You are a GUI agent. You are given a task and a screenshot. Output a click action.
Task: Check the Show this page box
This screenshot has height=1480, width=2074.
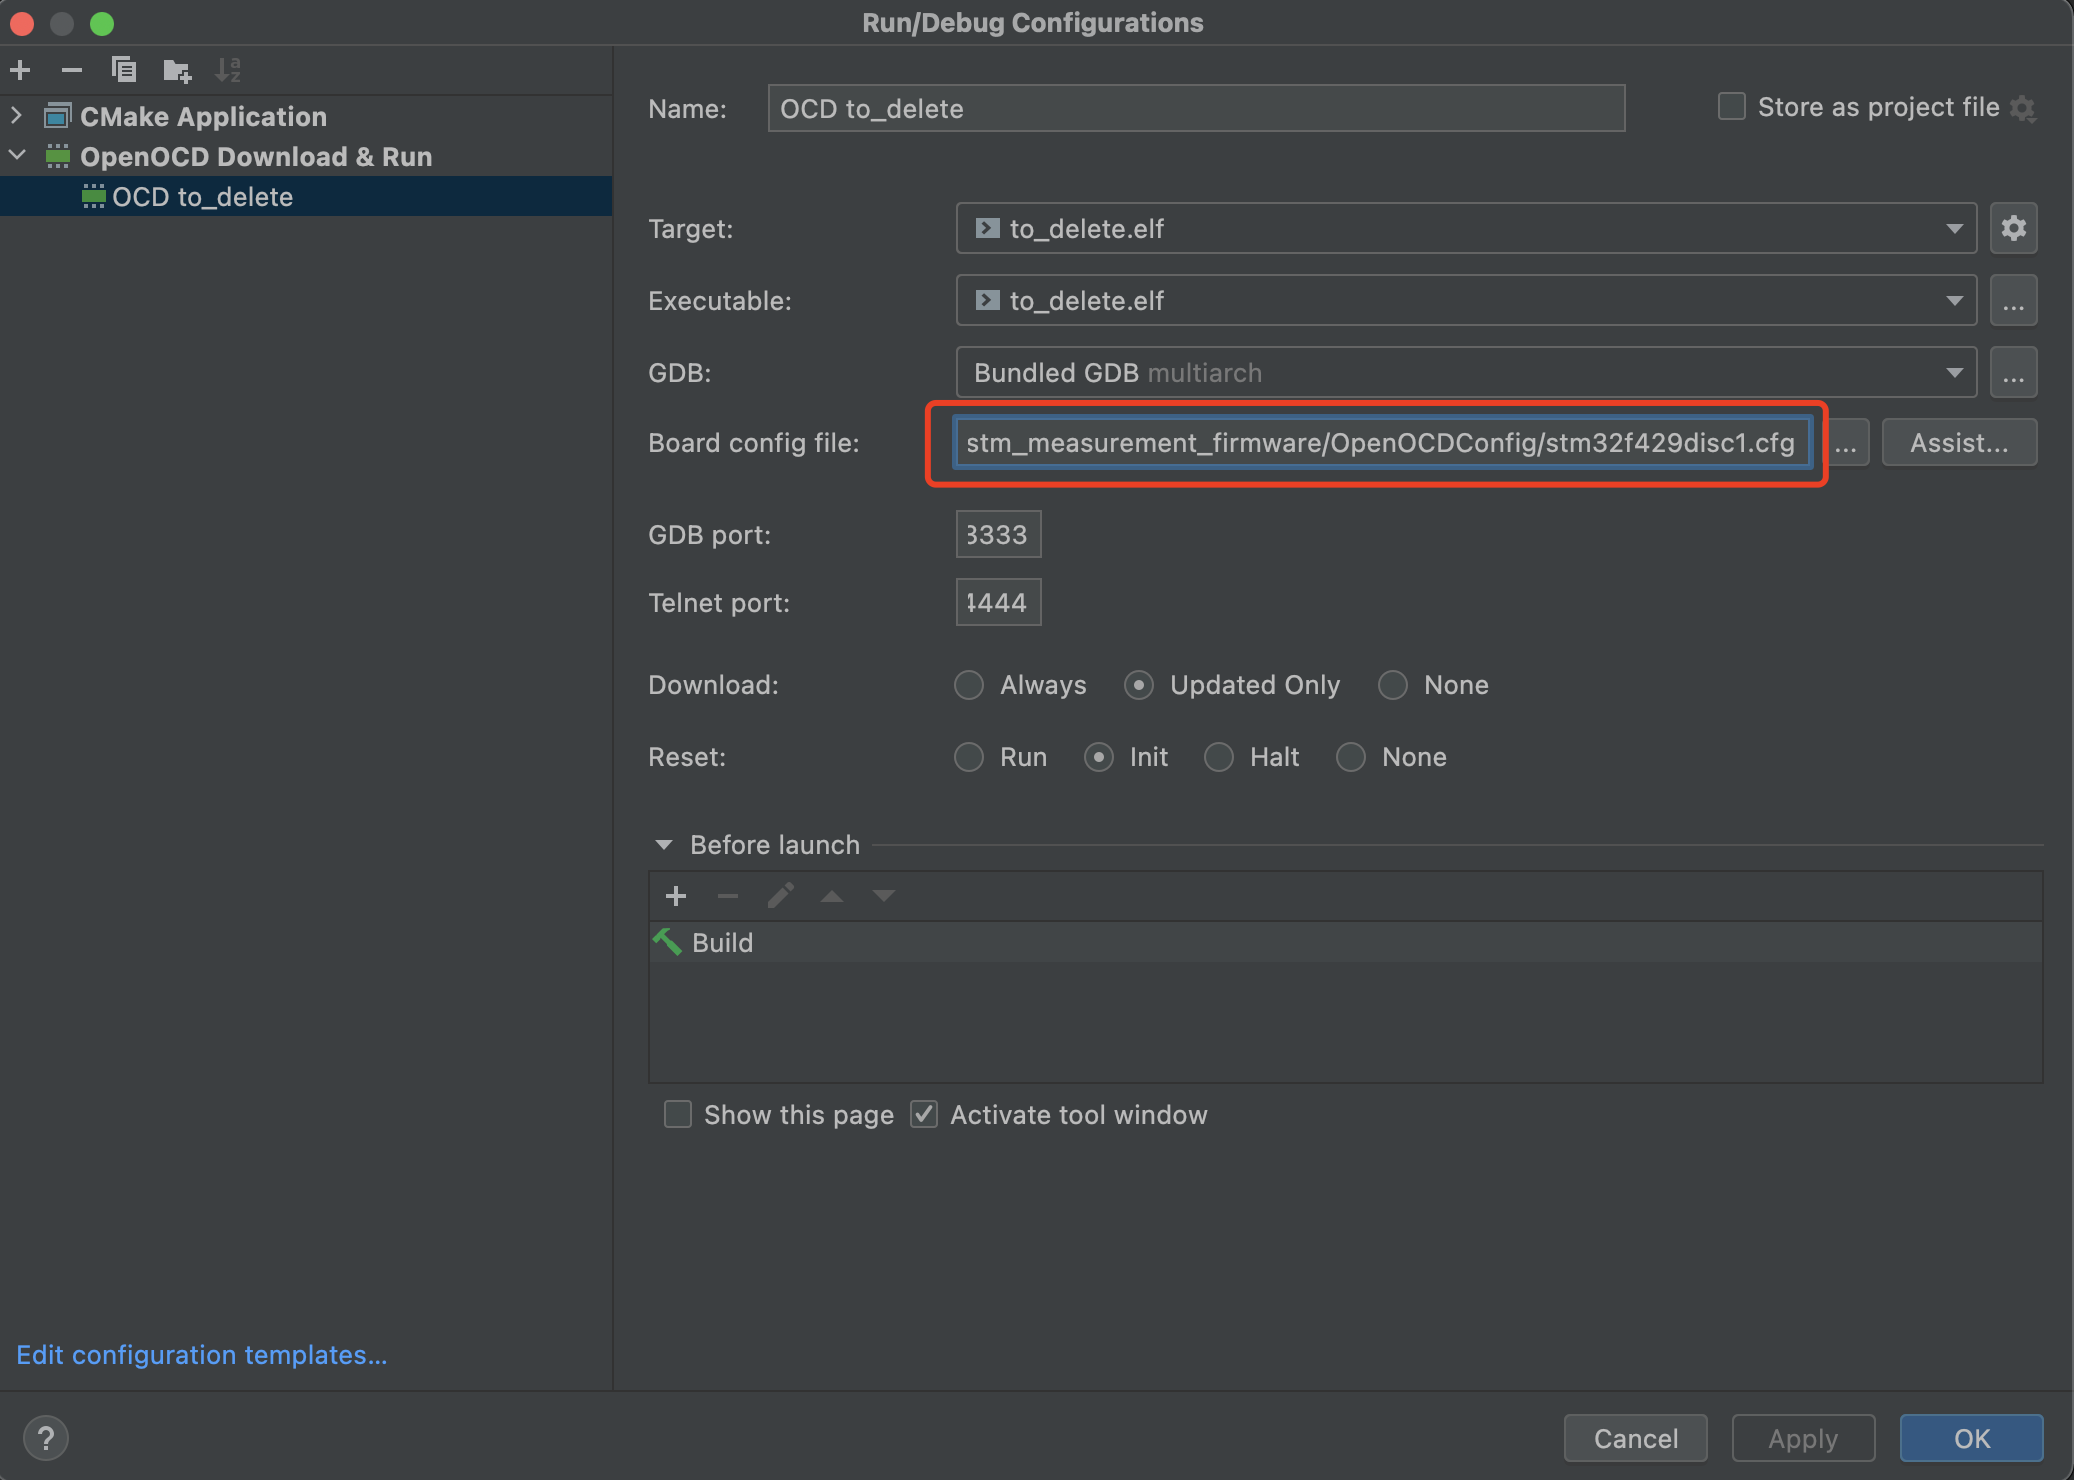tap(678, 1115)
